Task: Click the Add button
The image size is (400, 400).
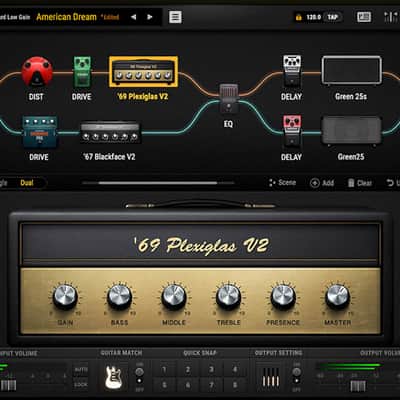Action: pyautogui.click(x=322, y=183)
